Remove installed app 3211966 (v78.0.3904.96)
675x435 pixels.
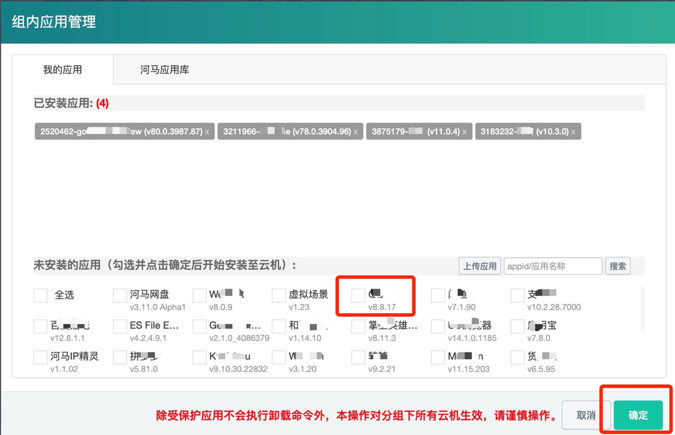pyautogui.click(x=356, y=132)
